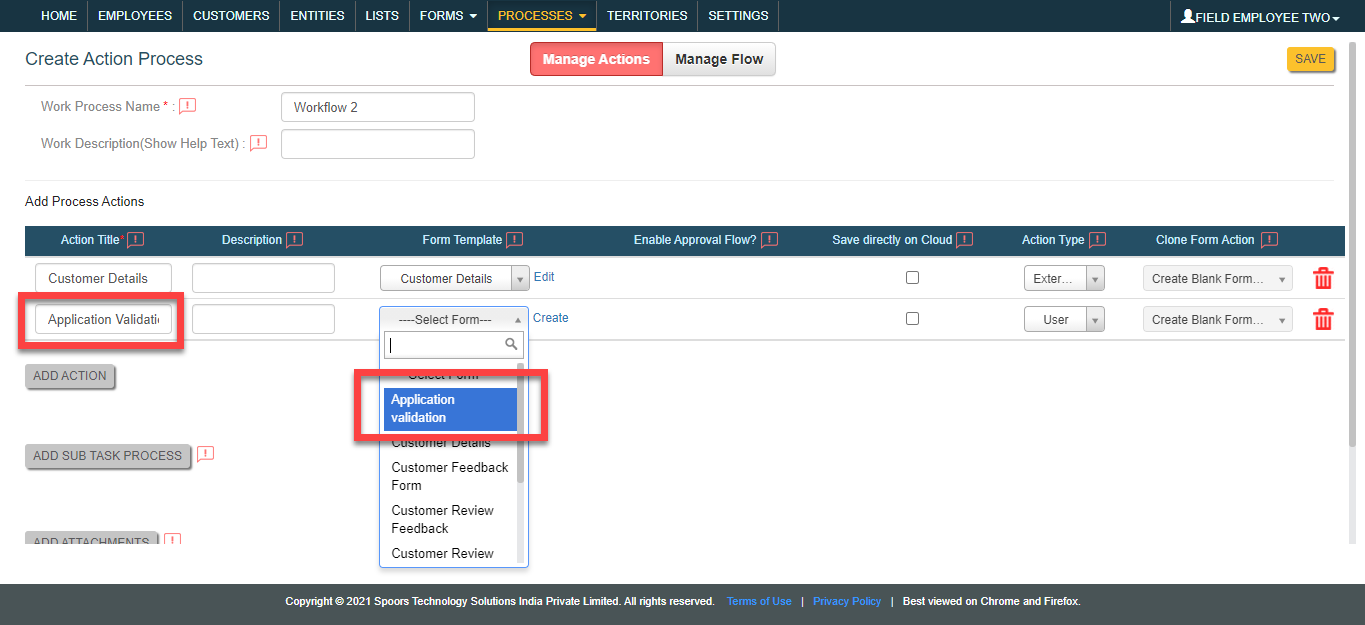Switch to the Manage Flow tab
The height and width of the screenshot is (625, 1365).
[x=718, y=59]
